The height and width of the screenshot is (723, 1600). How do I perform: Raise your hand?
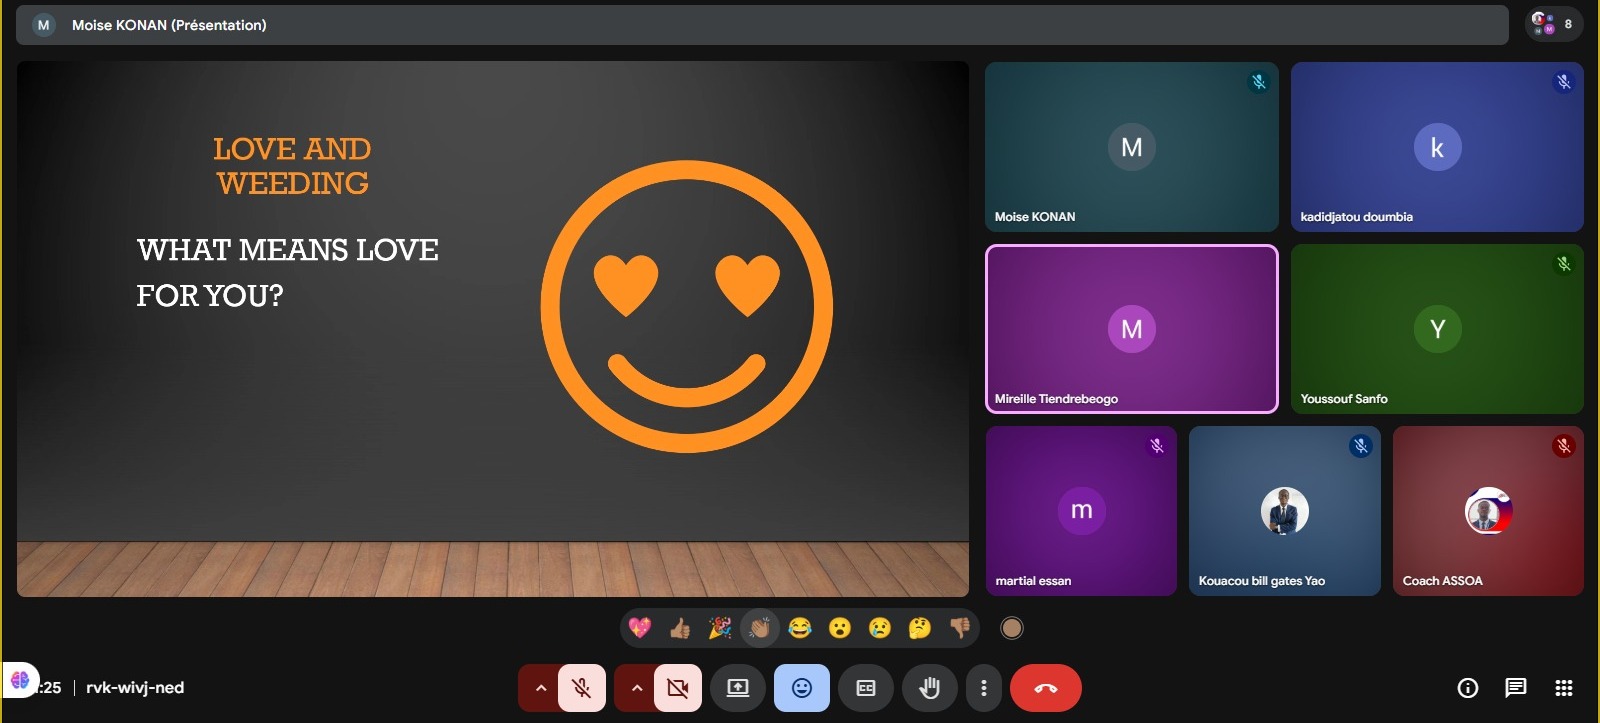coord(929,688)
